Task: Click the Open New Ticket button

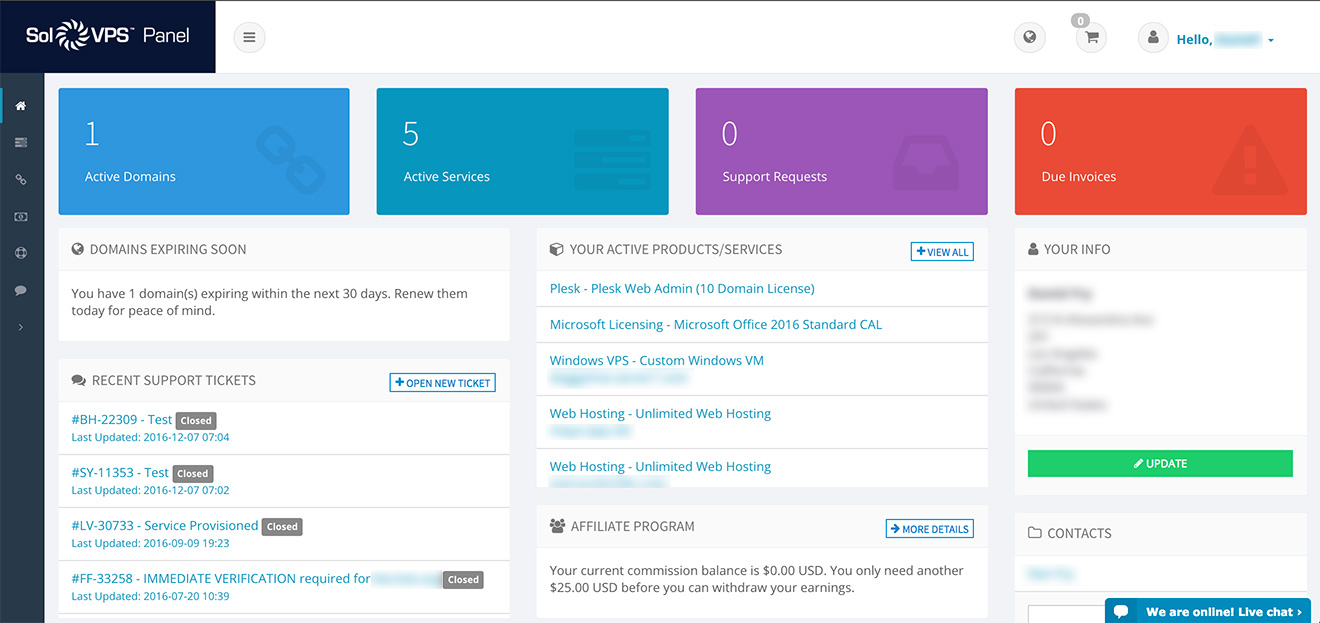Action: [442, 383]
